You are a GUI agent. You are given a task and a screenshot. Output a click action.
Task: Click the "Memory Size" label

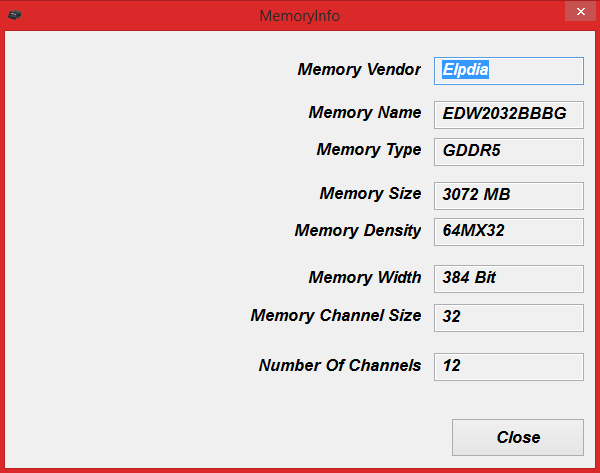(x=370, y=194)
